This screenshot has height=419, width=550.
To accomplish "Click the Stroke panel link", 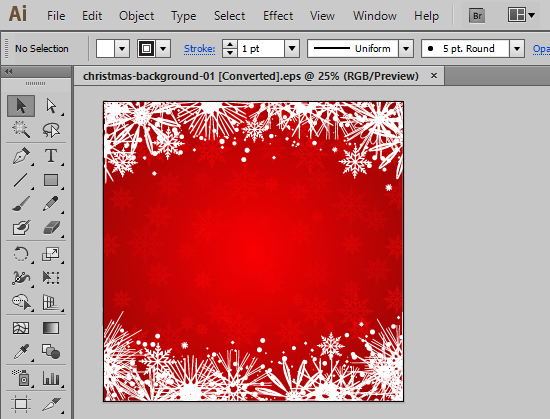I will [200, 48].
